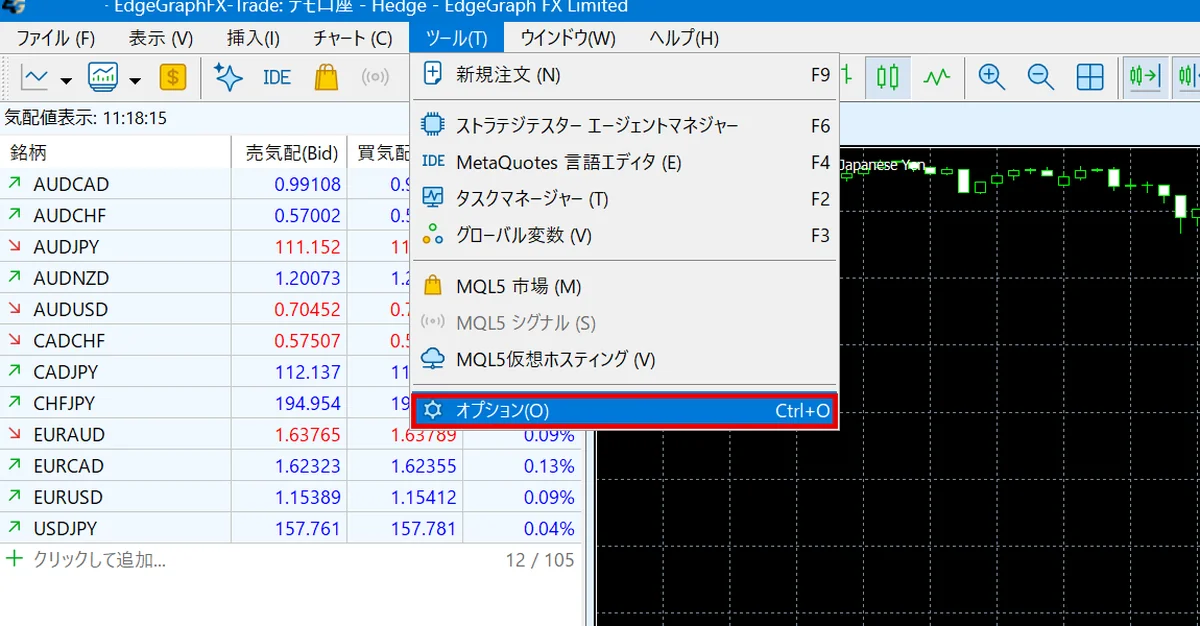Open the チャート (C) menu
Screen dimensions: 1200x626
pos(353,39)
